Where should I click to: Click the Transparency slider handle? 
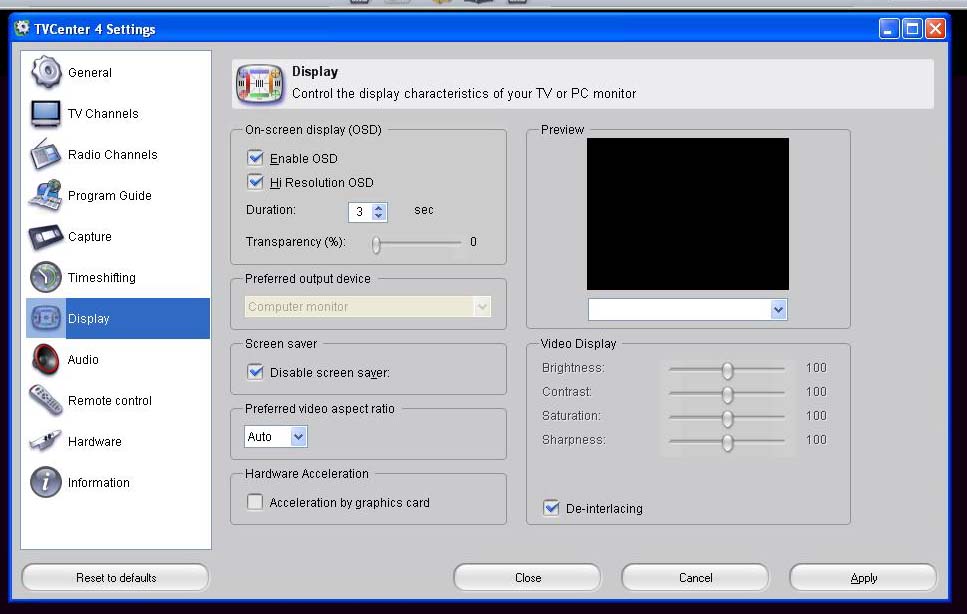tap(376, 245)
